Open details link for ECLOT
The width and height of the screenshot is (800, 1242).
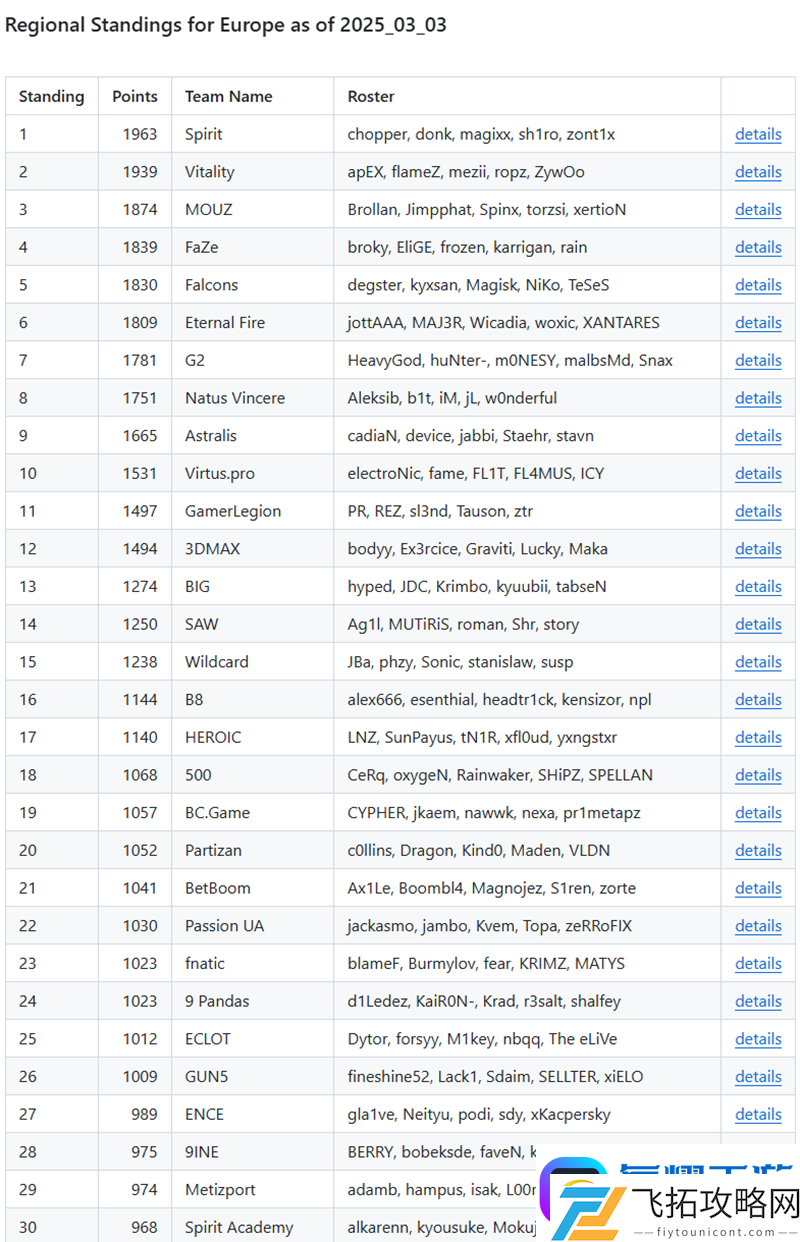click(758, 1039)
